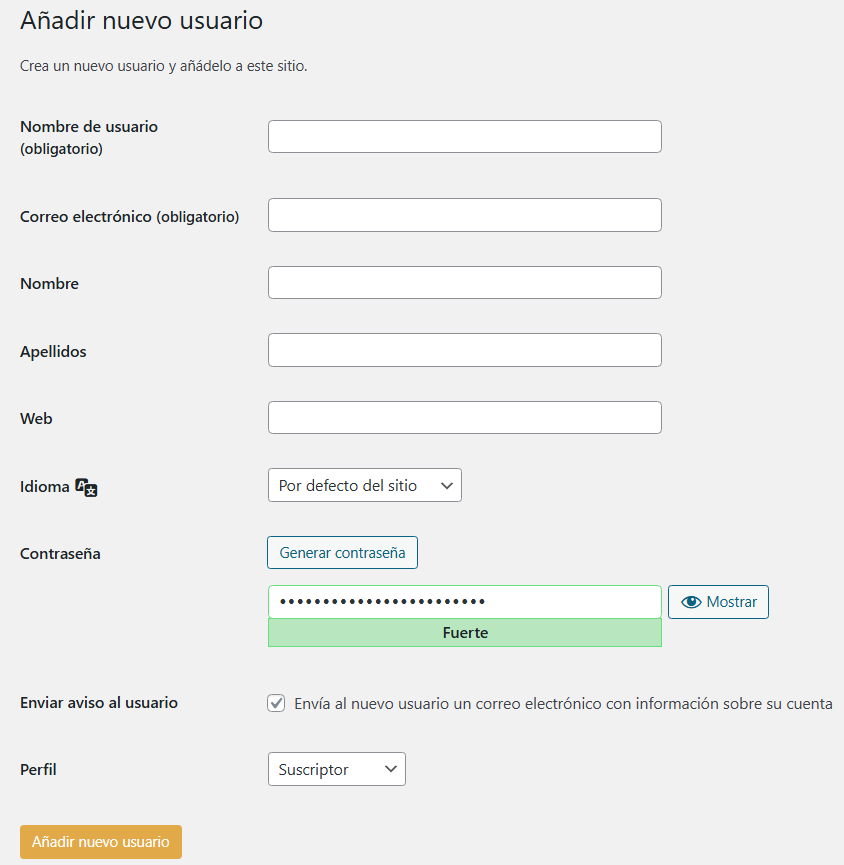Click the email notification description text
This screenshot has width=844, height=865.
tap(563, 704)
